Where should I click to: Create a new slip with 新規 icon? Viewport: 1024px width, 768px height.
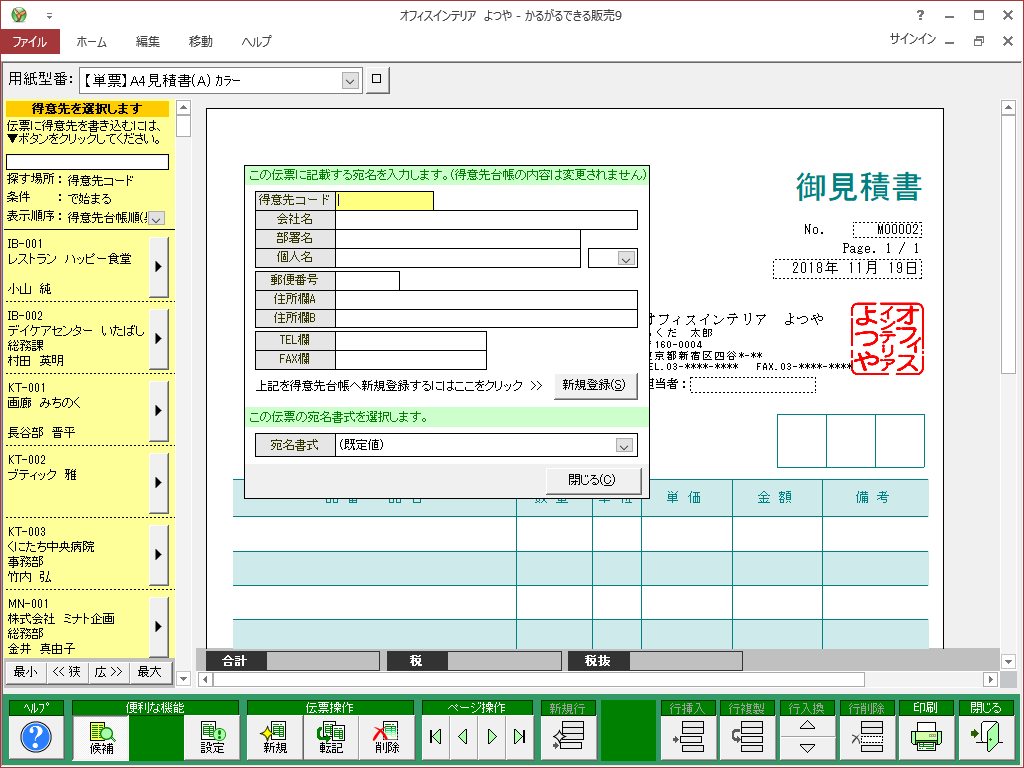click(275, 738)
